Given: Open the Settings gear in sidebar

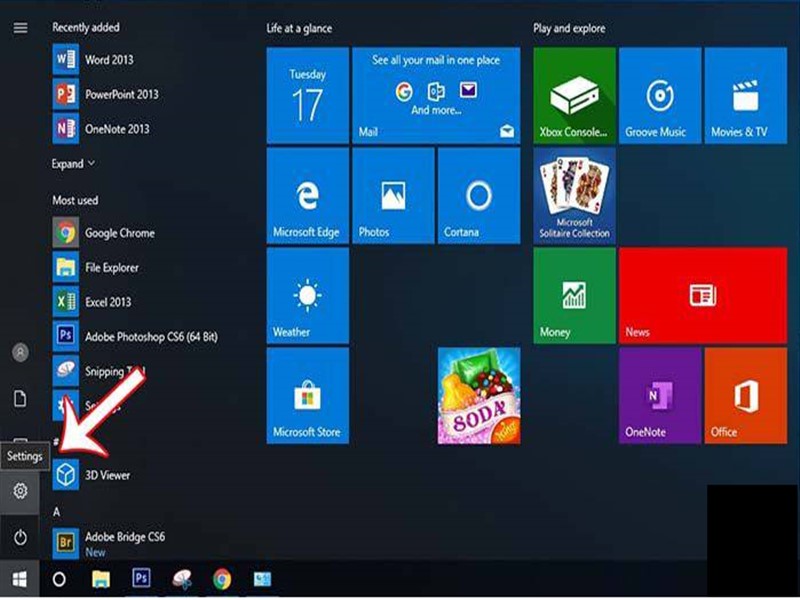Looking at the screenshot, I should coord(20,490).
